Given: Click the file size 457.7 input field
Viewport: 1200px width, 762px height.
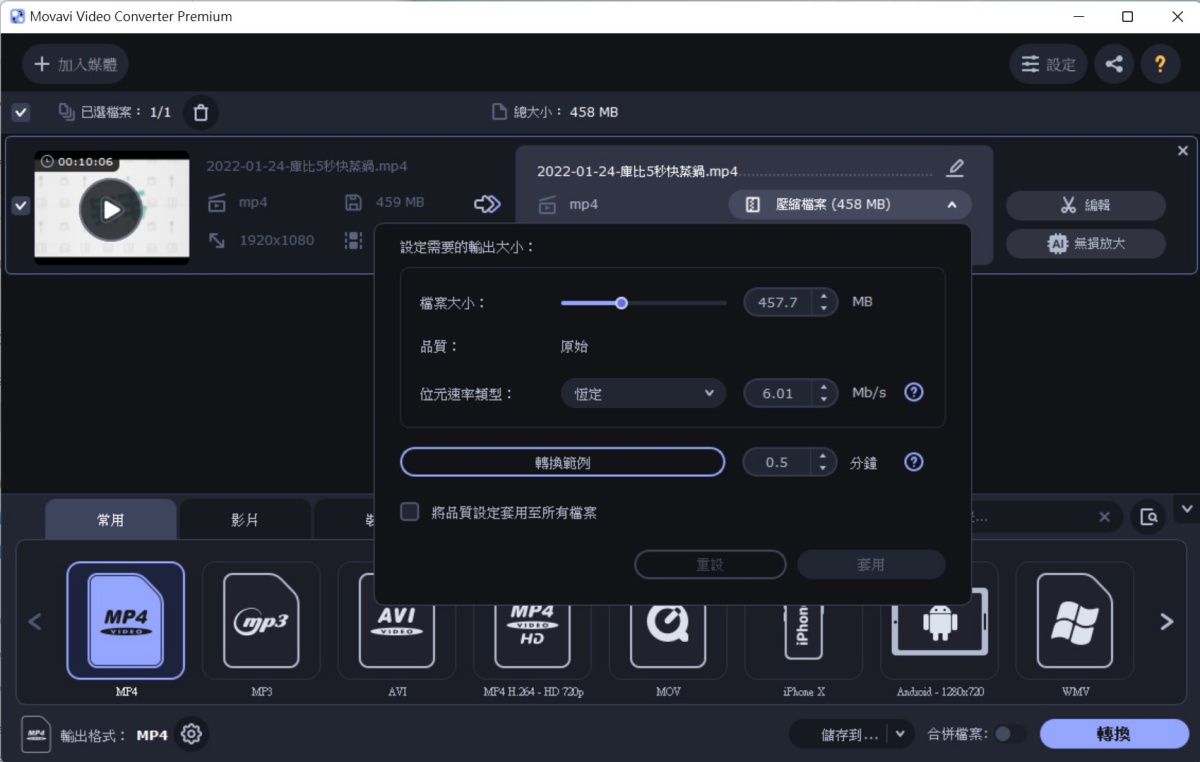Looking at the screenshot, I should (778, 302).
